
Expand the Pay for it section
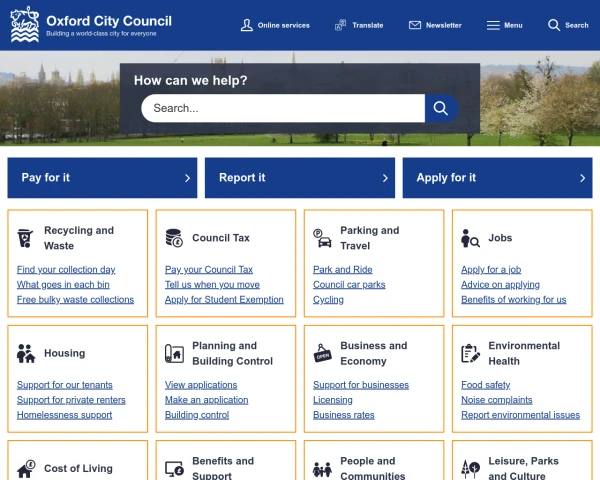tap(102, 178)
